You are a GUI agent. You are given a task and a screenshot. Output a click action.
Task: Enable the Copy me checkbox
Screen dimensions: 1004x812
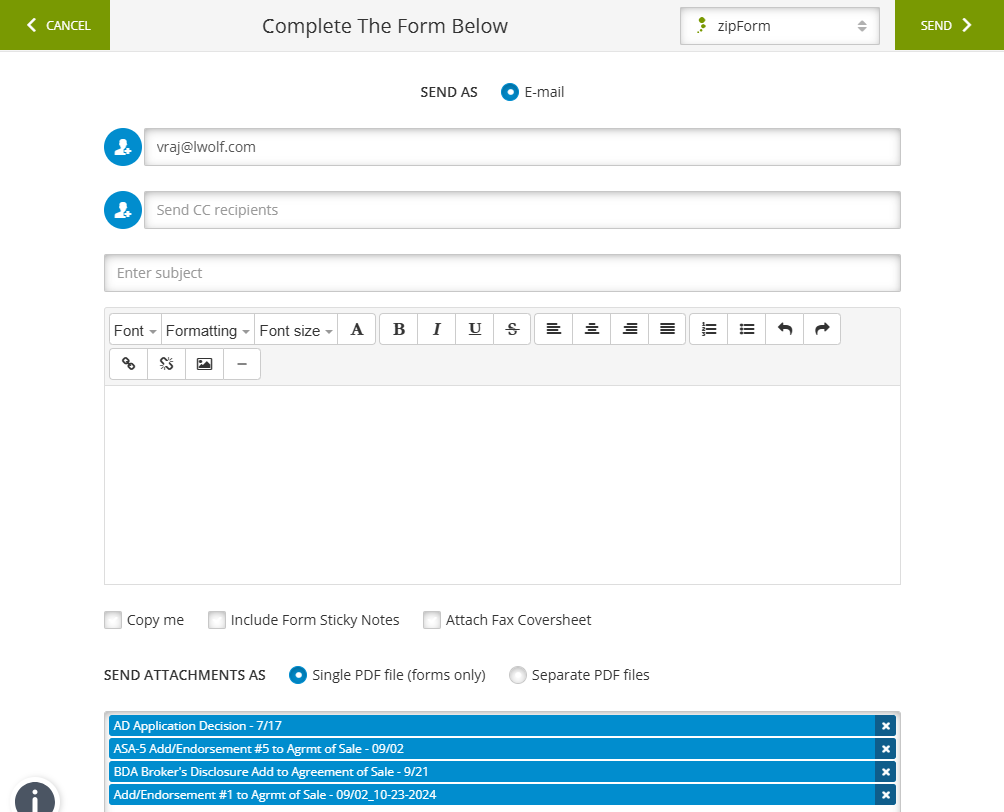tap(113, 620)
